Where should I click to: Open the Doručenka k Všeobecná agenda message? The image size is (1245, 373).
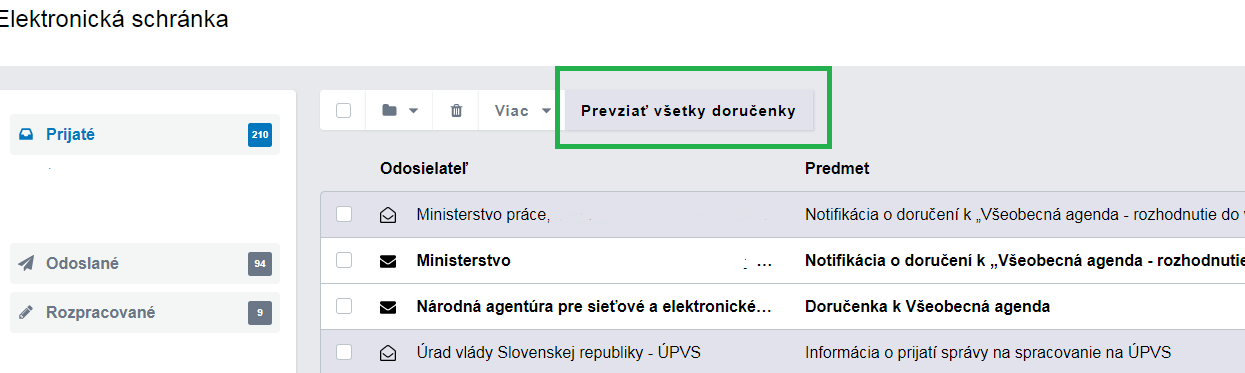[x=927, y=306]
